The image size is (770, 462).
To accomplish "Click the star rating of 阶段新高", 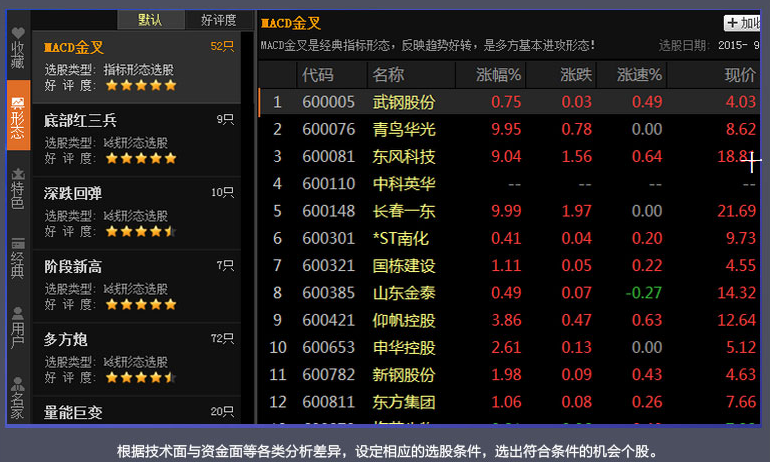I will click(x=141, y=304).
